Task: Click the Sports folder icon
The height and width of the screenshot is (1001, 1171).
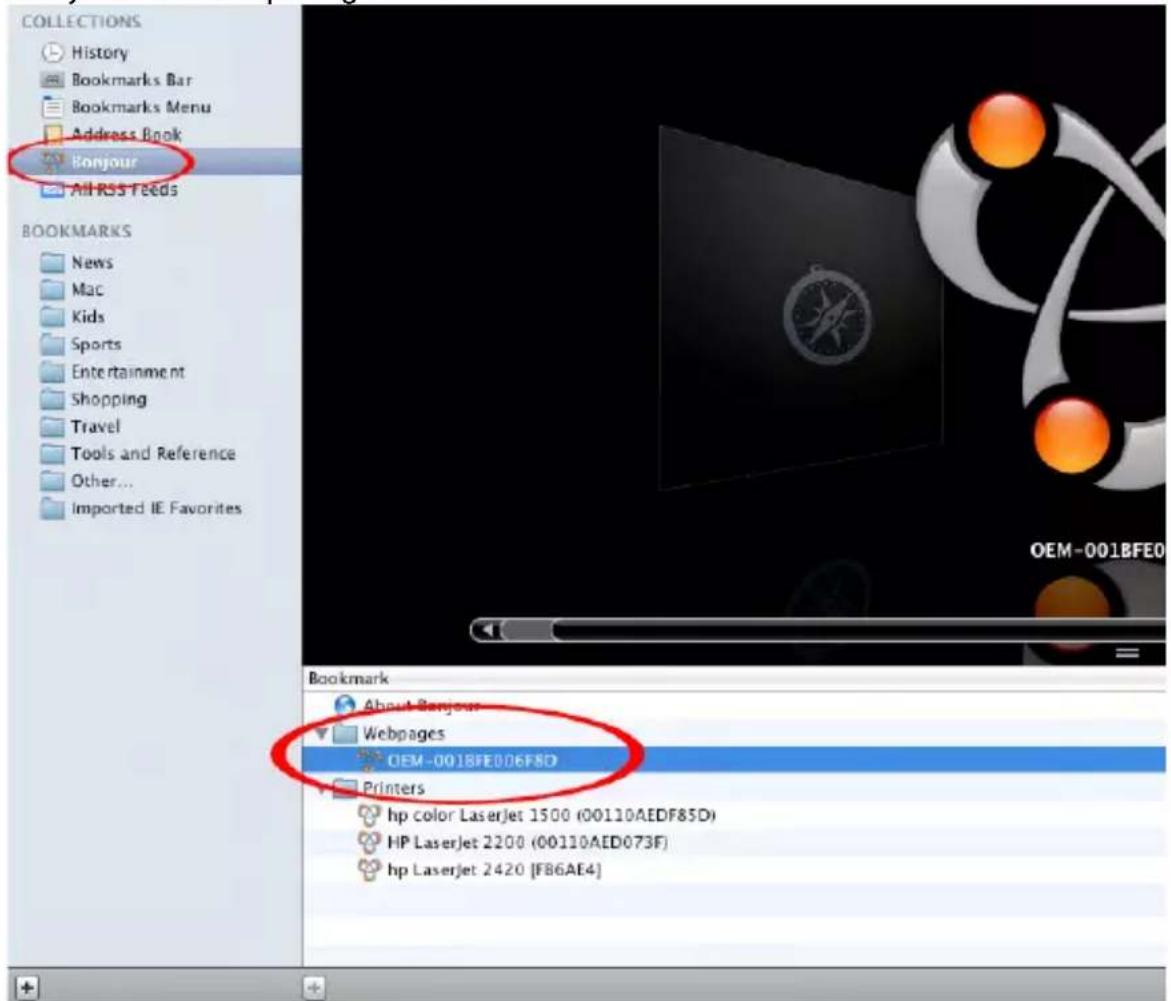Action: tap(52, 344)
